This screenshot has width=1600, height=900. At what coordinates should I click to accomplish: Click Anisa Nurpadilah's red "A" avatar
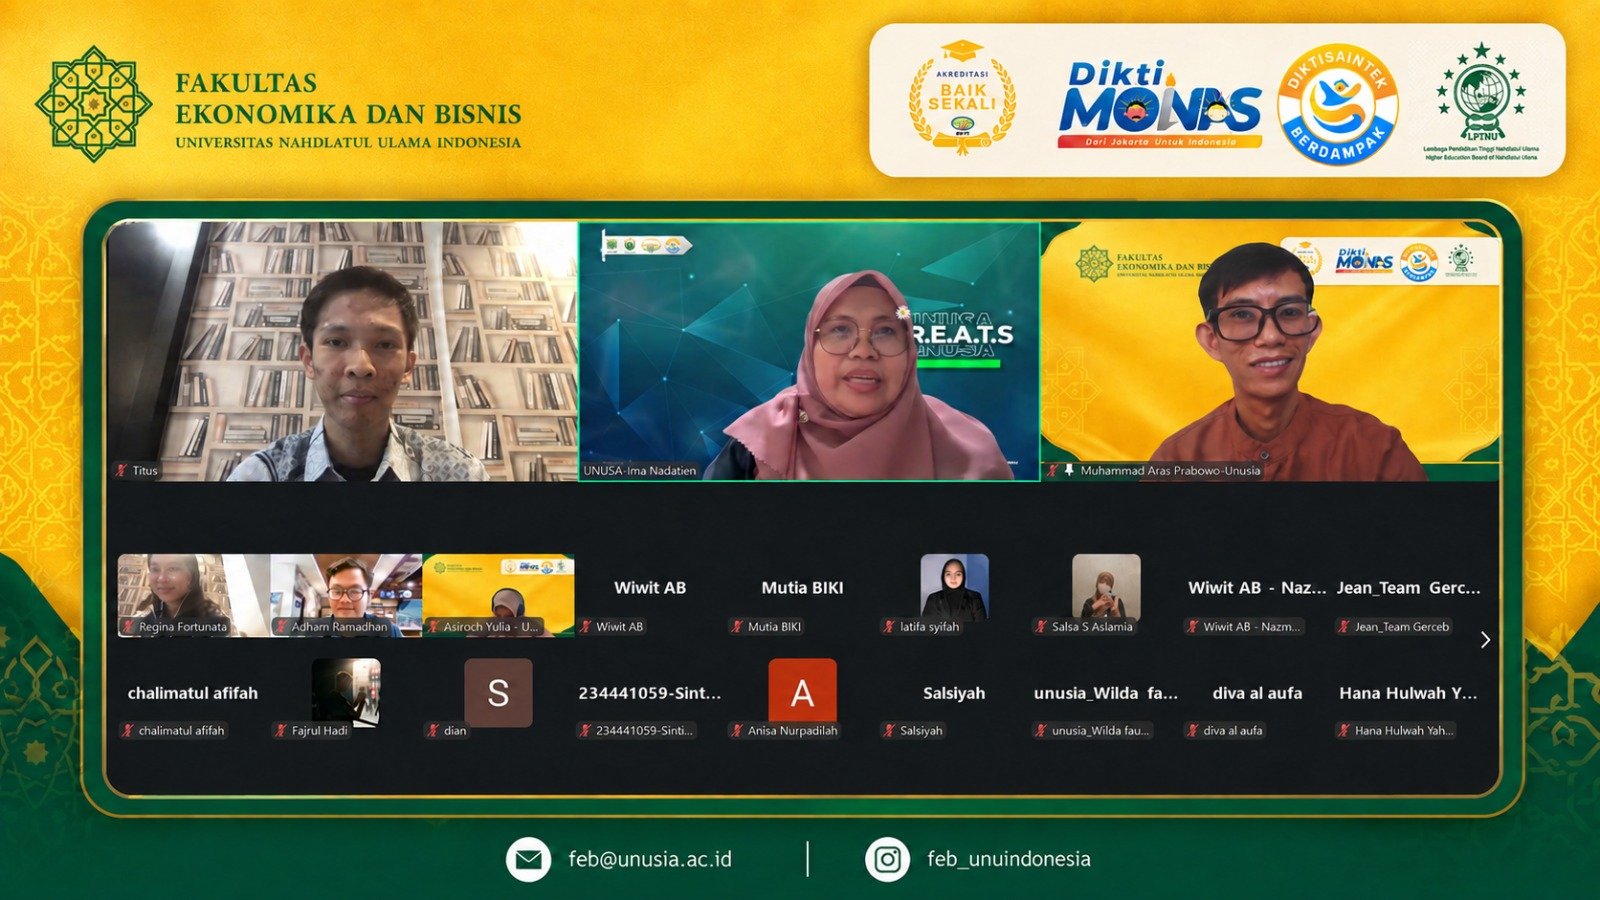[802, 692]
